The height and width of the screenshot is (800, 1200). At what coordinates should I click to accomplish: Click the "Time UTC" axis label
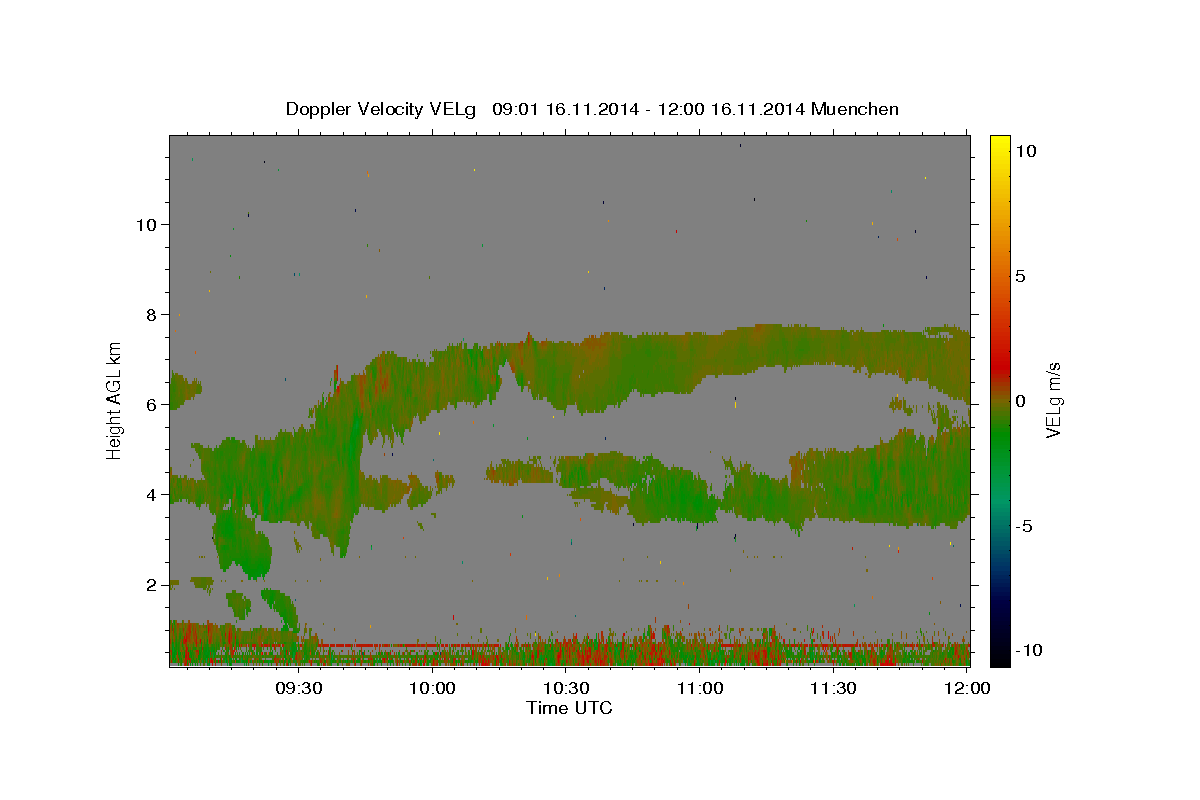click(x=569, y=708)
